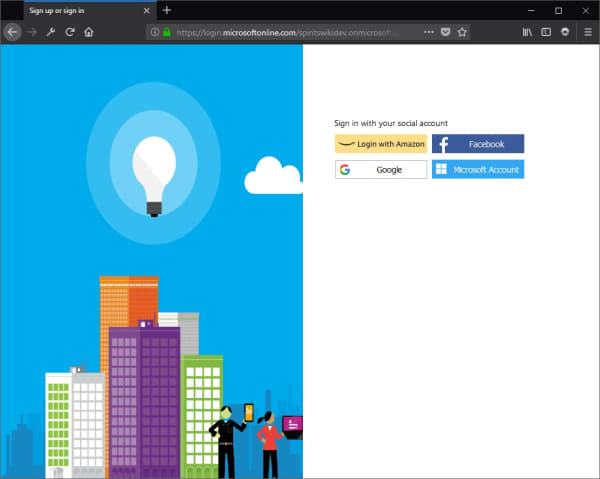This screenshot has width=600, height=479.
Task: Save the page to Pocket
Action: pyautogui.click(x=445, y=32)
